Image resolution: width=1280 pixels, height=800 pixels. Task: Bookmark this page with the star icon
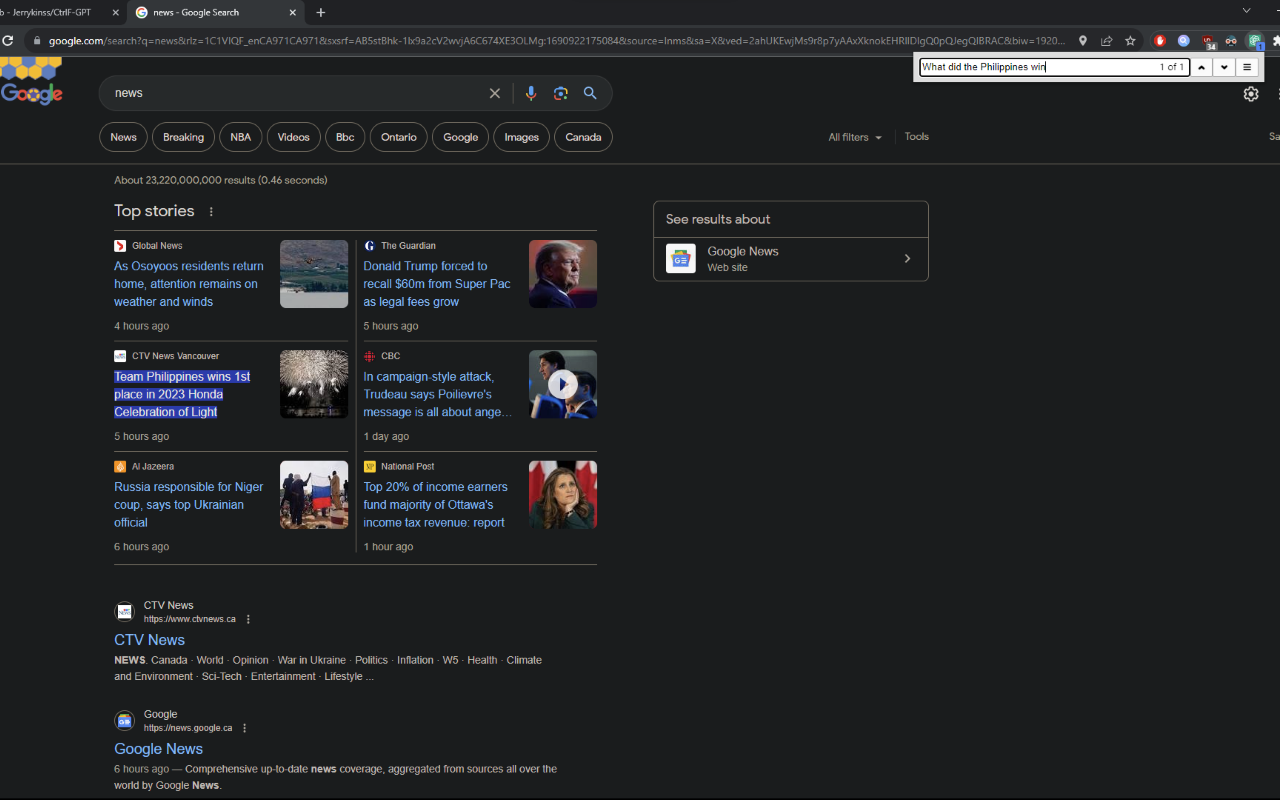pos(1130,41)
